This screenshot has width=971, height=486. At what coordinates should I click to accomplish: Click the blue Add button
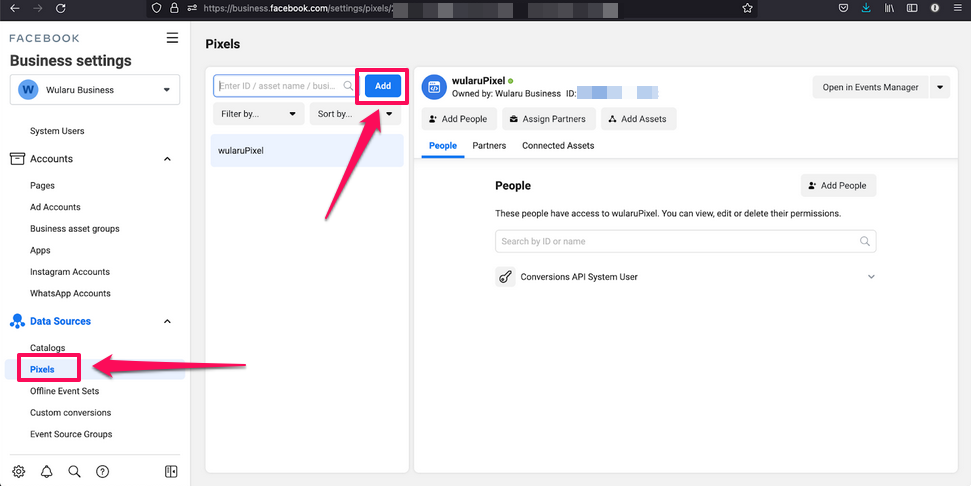pos(383,86)
